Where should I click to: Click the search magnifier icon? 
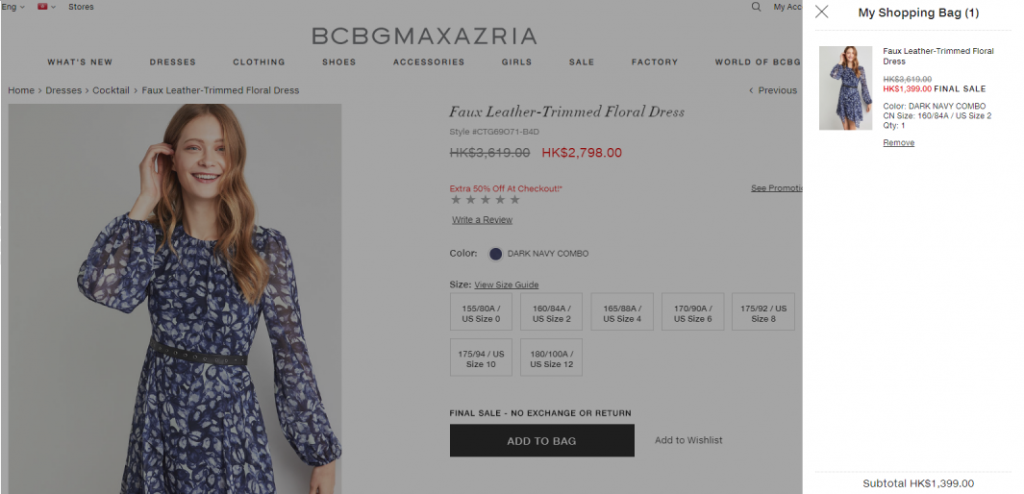[x=756, y=7]
